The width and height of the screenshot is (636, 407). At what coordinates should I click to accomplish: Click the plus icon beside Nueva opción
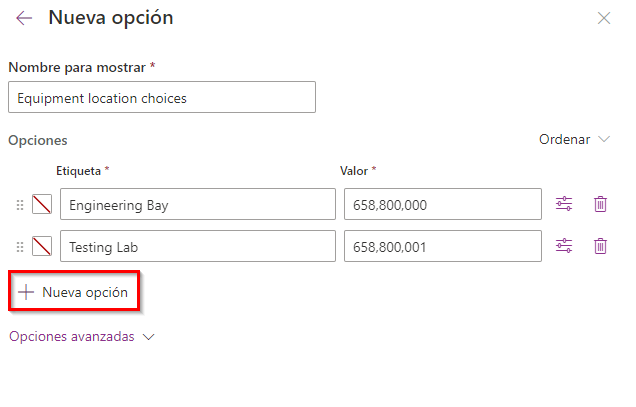(26, 292)
